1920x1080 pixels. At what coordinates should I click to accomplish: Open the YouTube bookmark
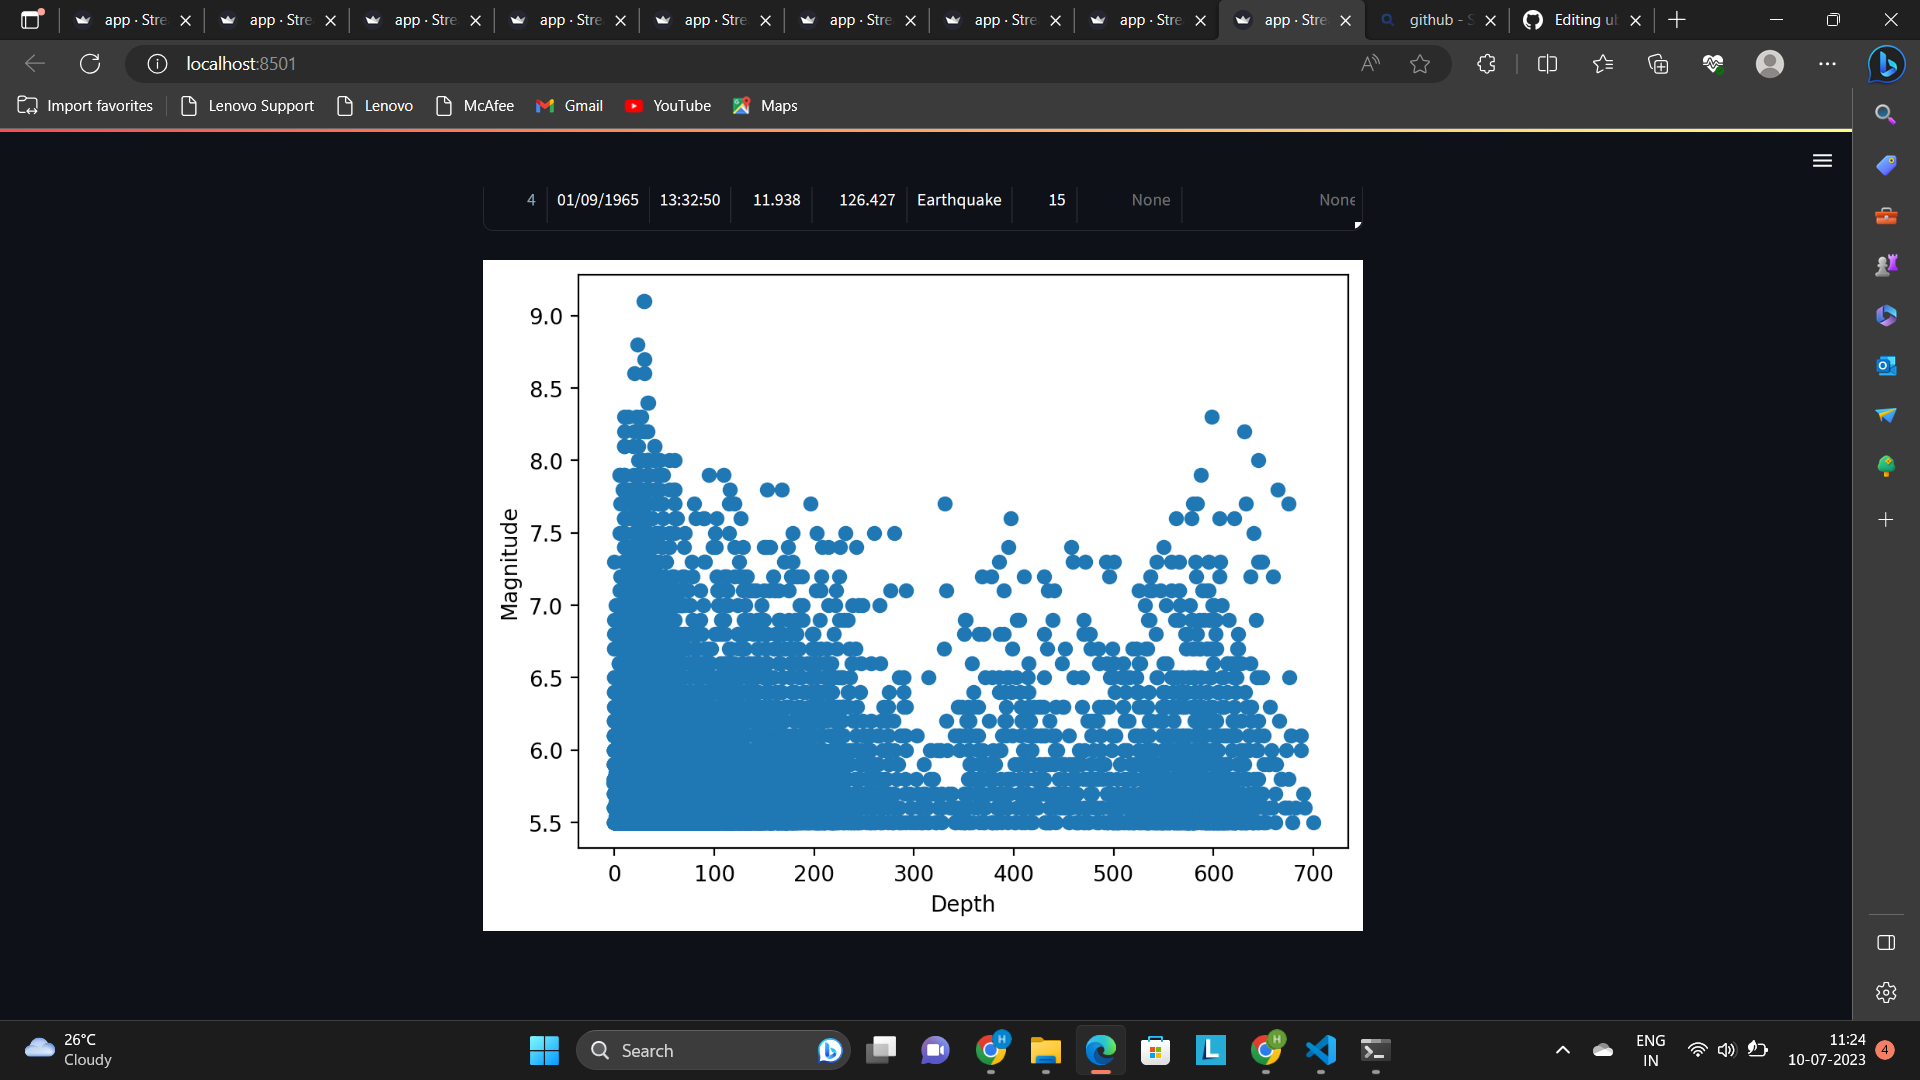668,106
